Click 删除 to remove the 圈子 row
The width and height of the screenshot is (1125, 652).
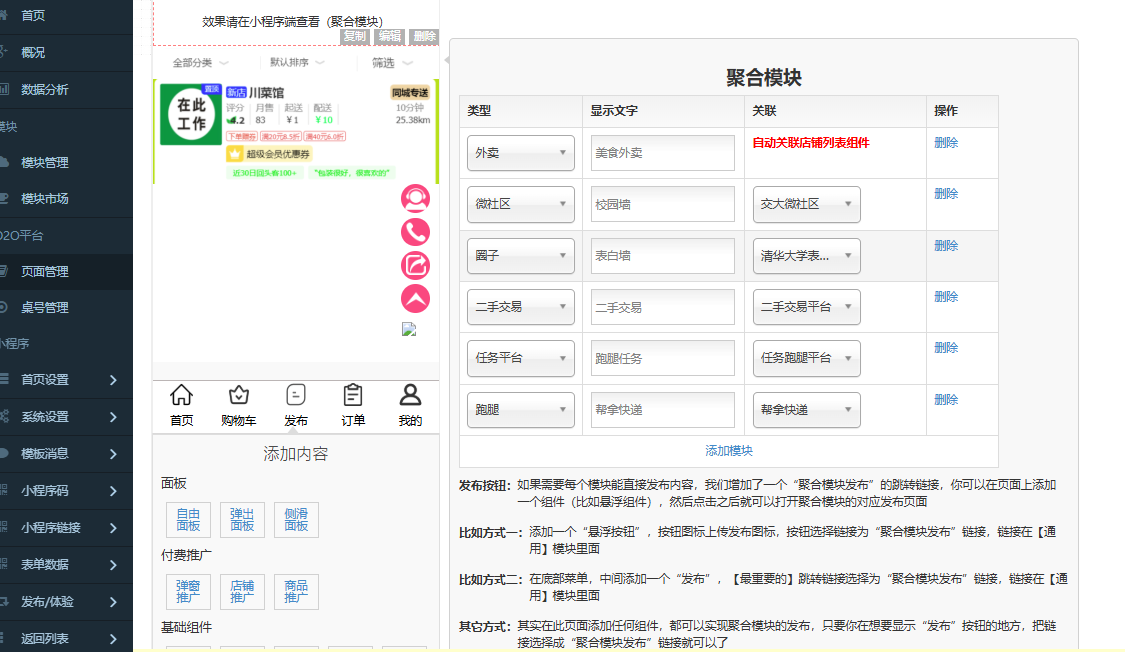click(x=945, y=243)
